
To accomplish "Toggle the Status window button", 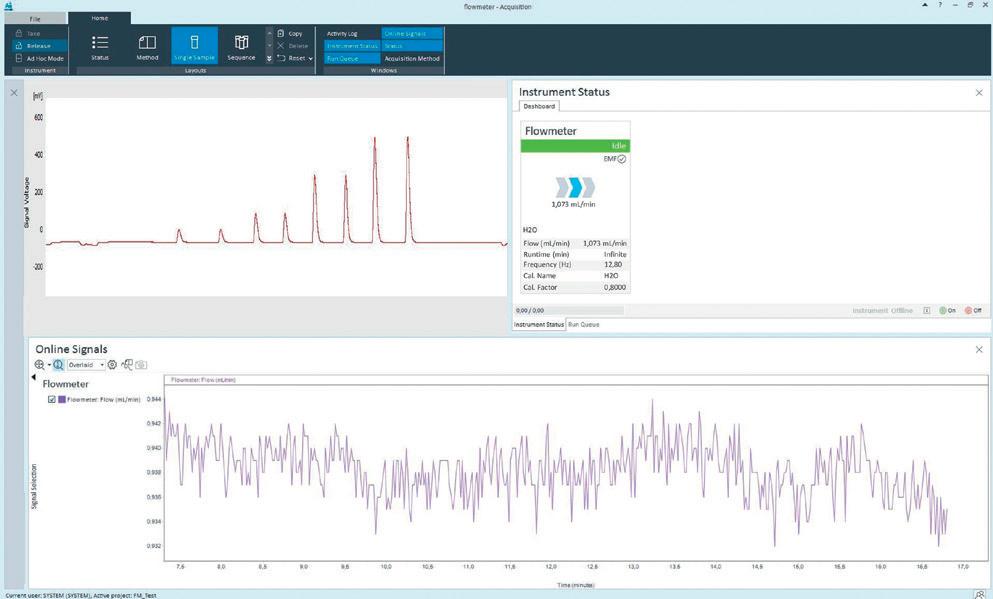I will click(x=412, y=46).
